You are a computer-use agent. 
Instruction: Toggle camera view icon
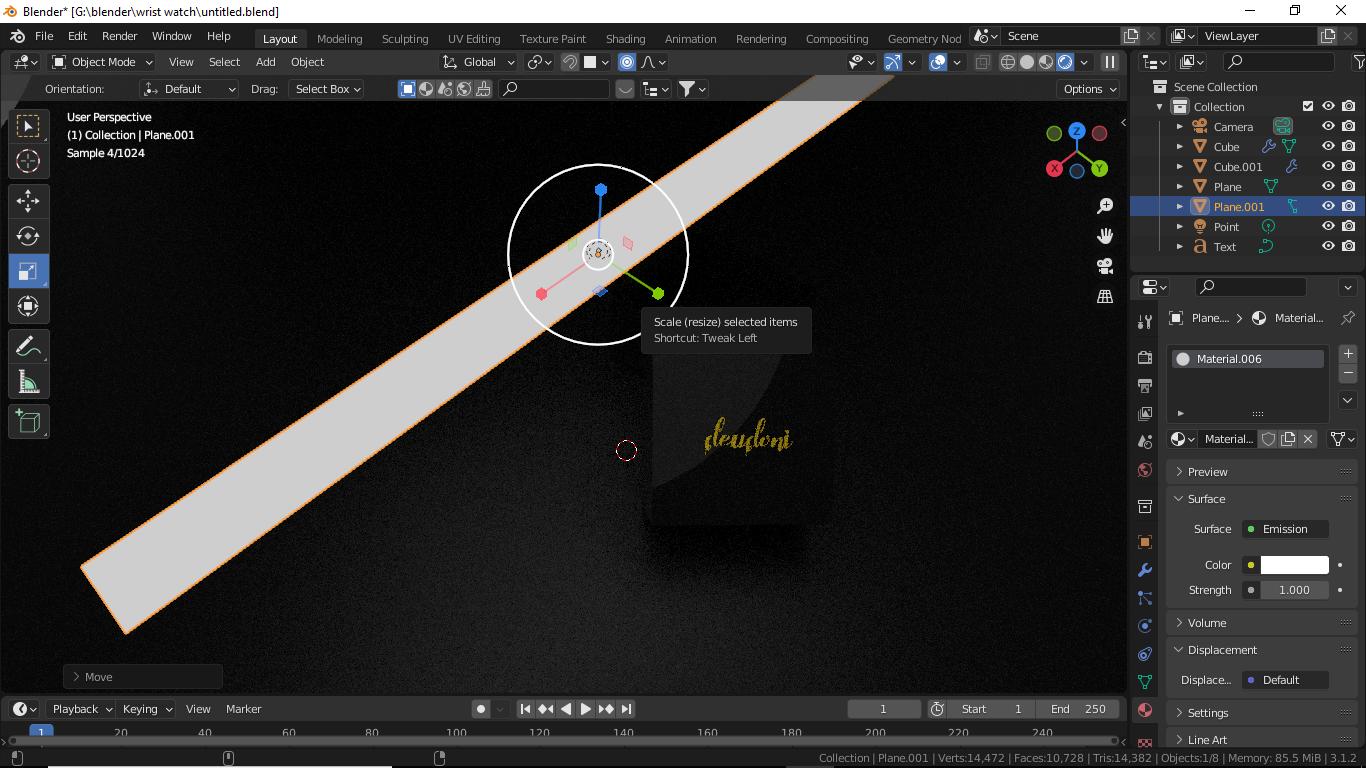click(x=1105, y=266)
